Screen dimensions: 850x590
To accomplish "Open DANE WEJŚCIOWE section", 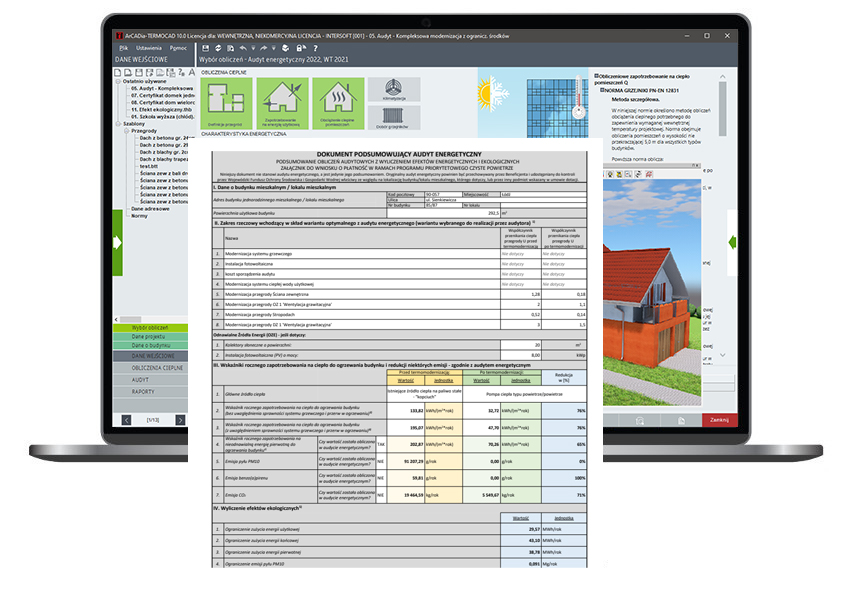I will coord(150,356).
